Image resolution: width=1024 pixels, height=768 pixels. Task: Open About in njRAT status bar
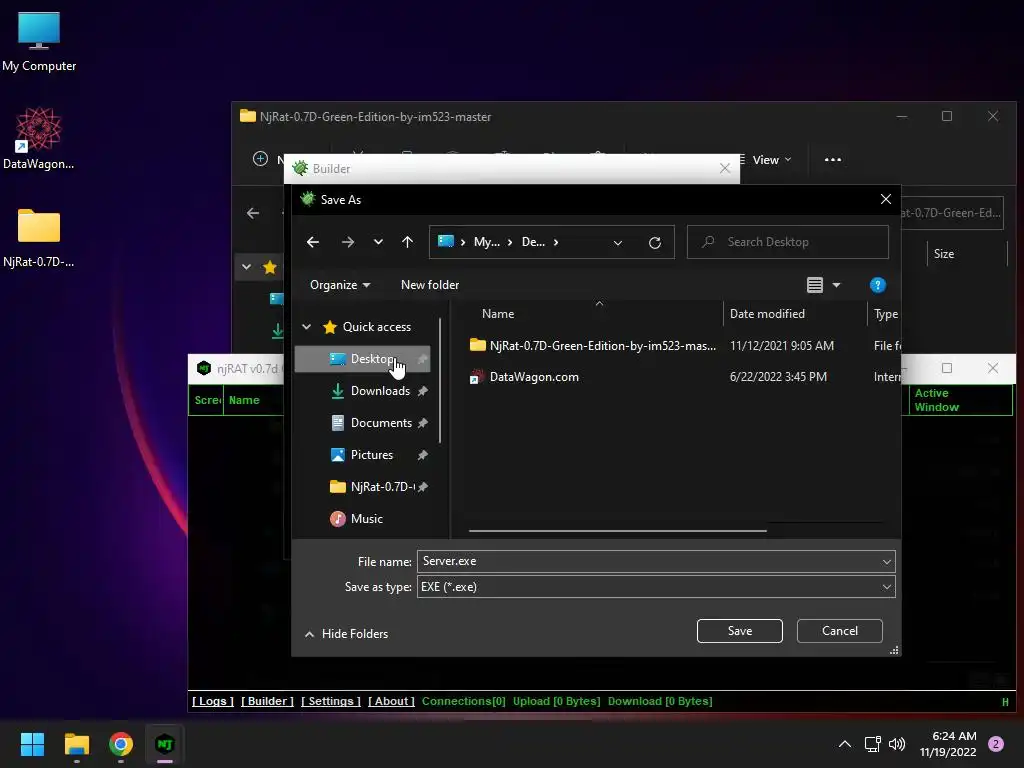point(391,701)
